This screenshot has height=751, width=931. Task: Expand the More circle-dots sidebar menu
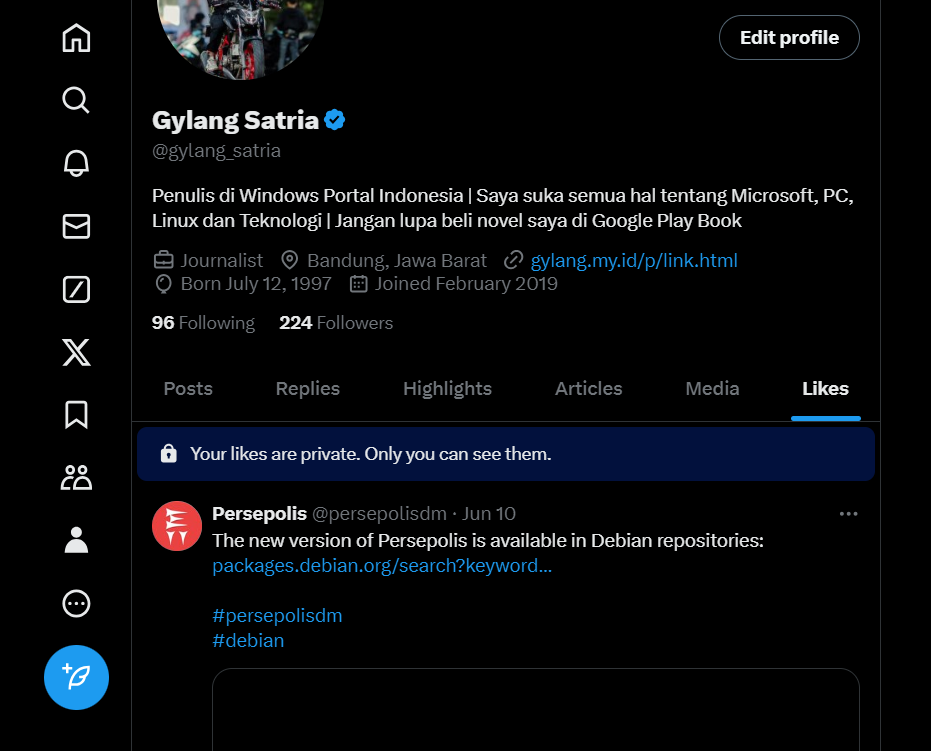(x=76, y=603)
